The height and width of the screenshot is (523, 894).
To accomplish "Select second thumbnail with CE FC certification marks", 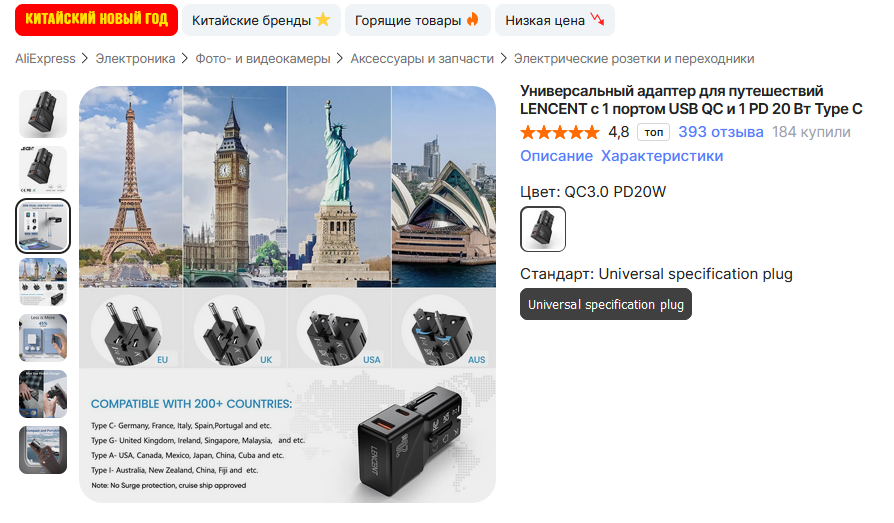I will click(x=43, y=169).
